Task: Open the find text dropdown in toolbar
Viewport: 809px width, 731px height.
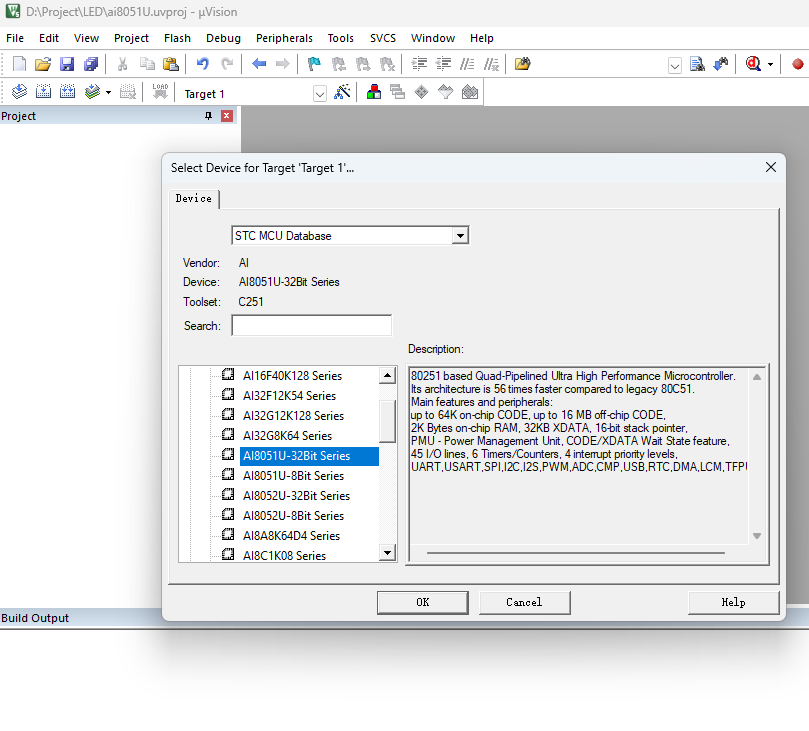Action: (674, 66)
